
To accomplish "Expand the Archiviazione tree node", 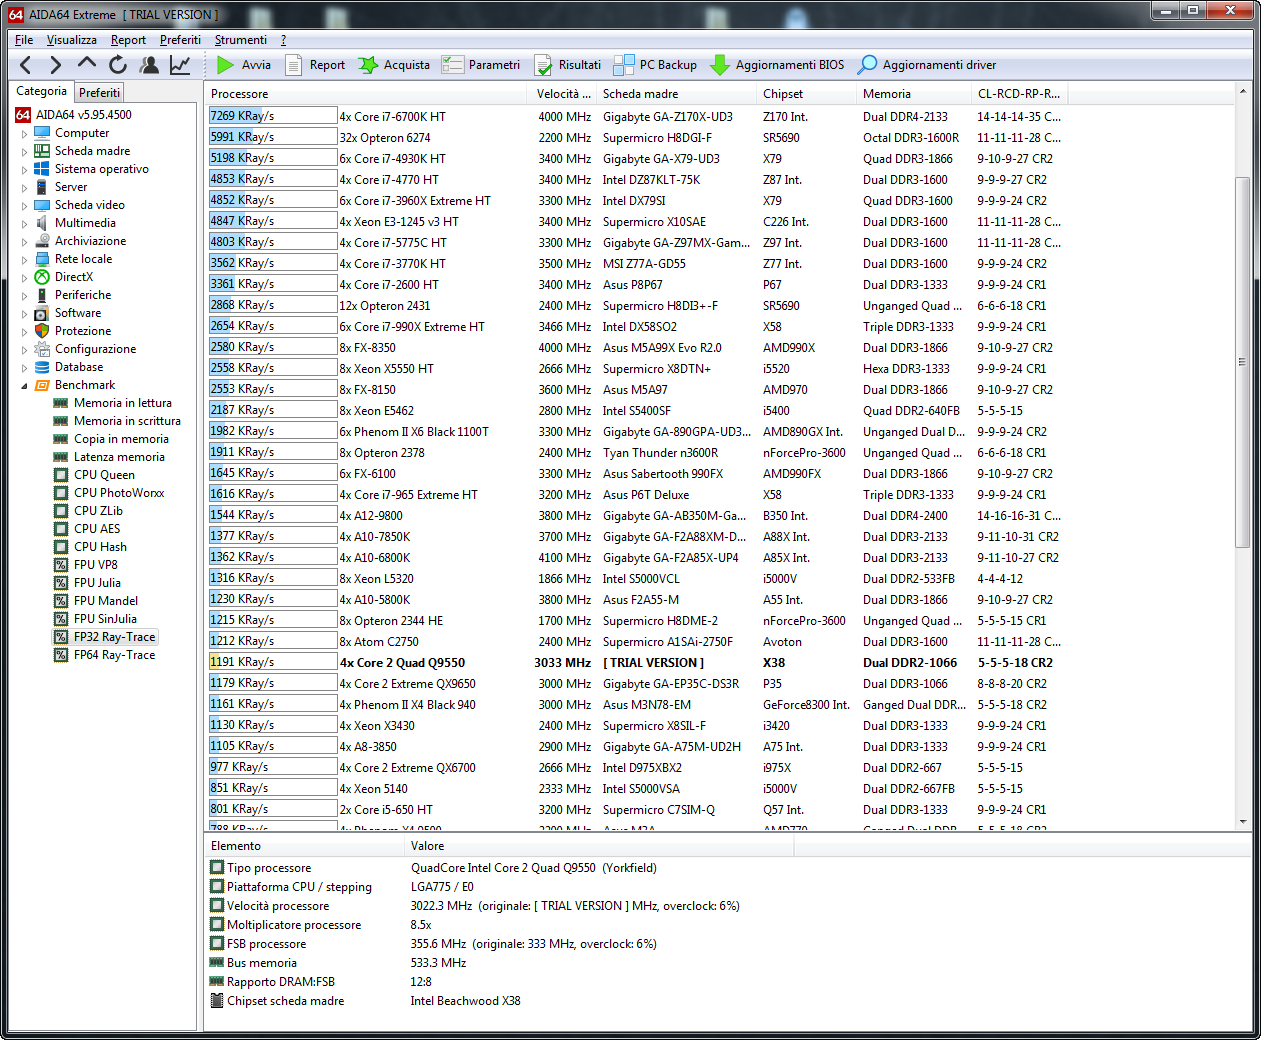I will pos(25,241).
